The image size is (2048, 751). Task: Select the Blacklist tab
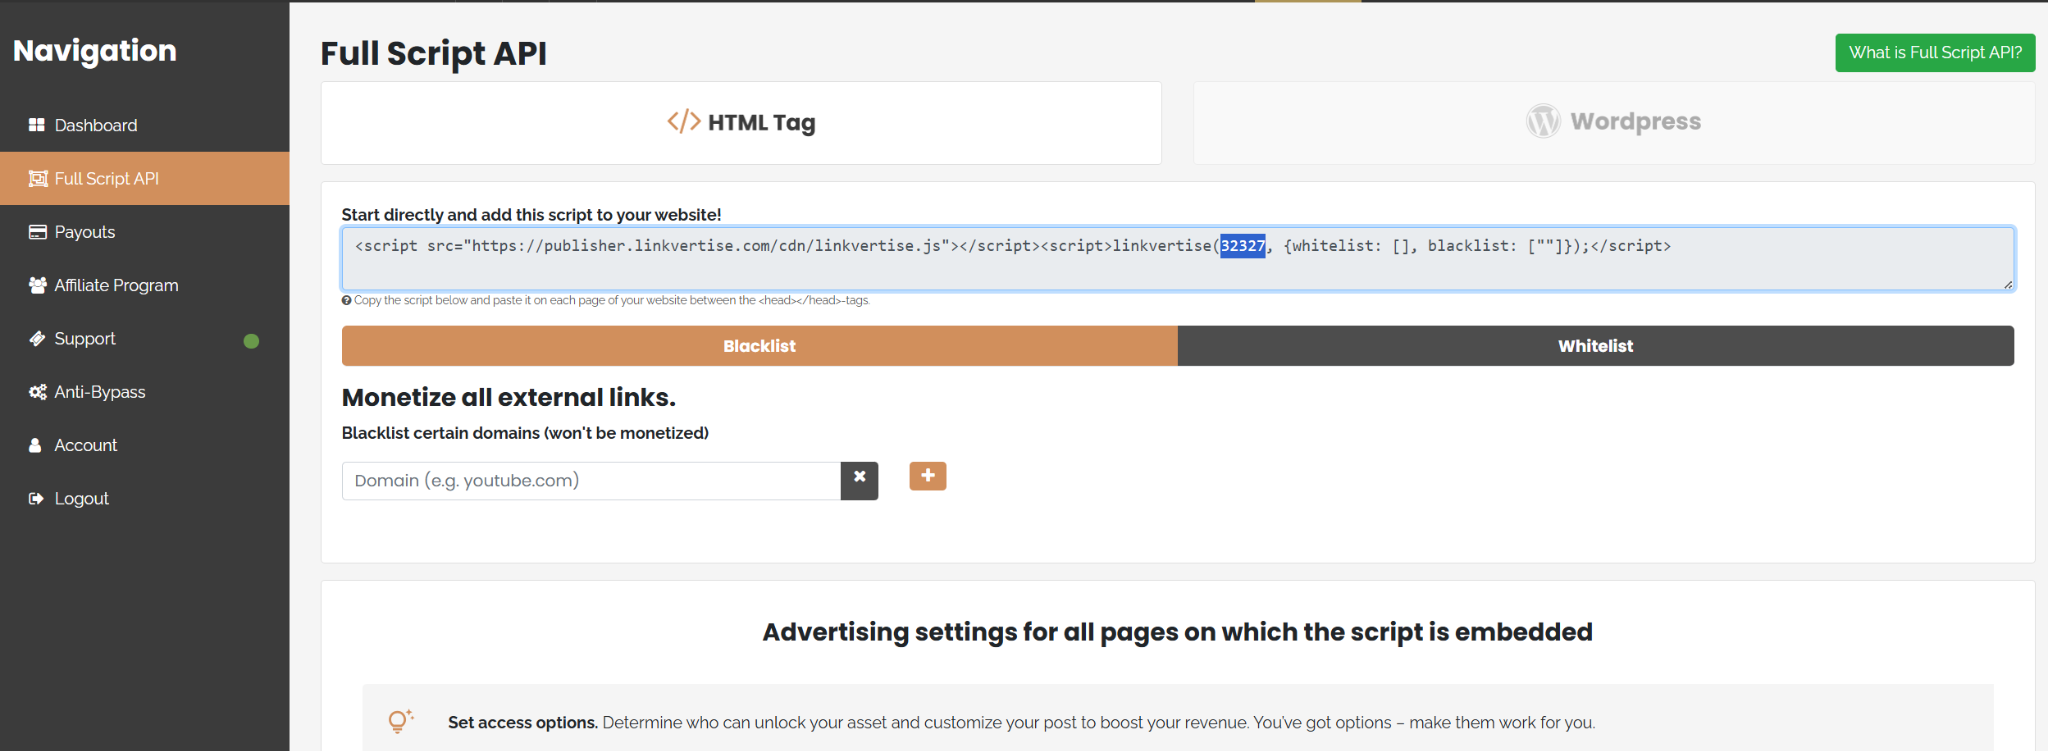(759, 346)
